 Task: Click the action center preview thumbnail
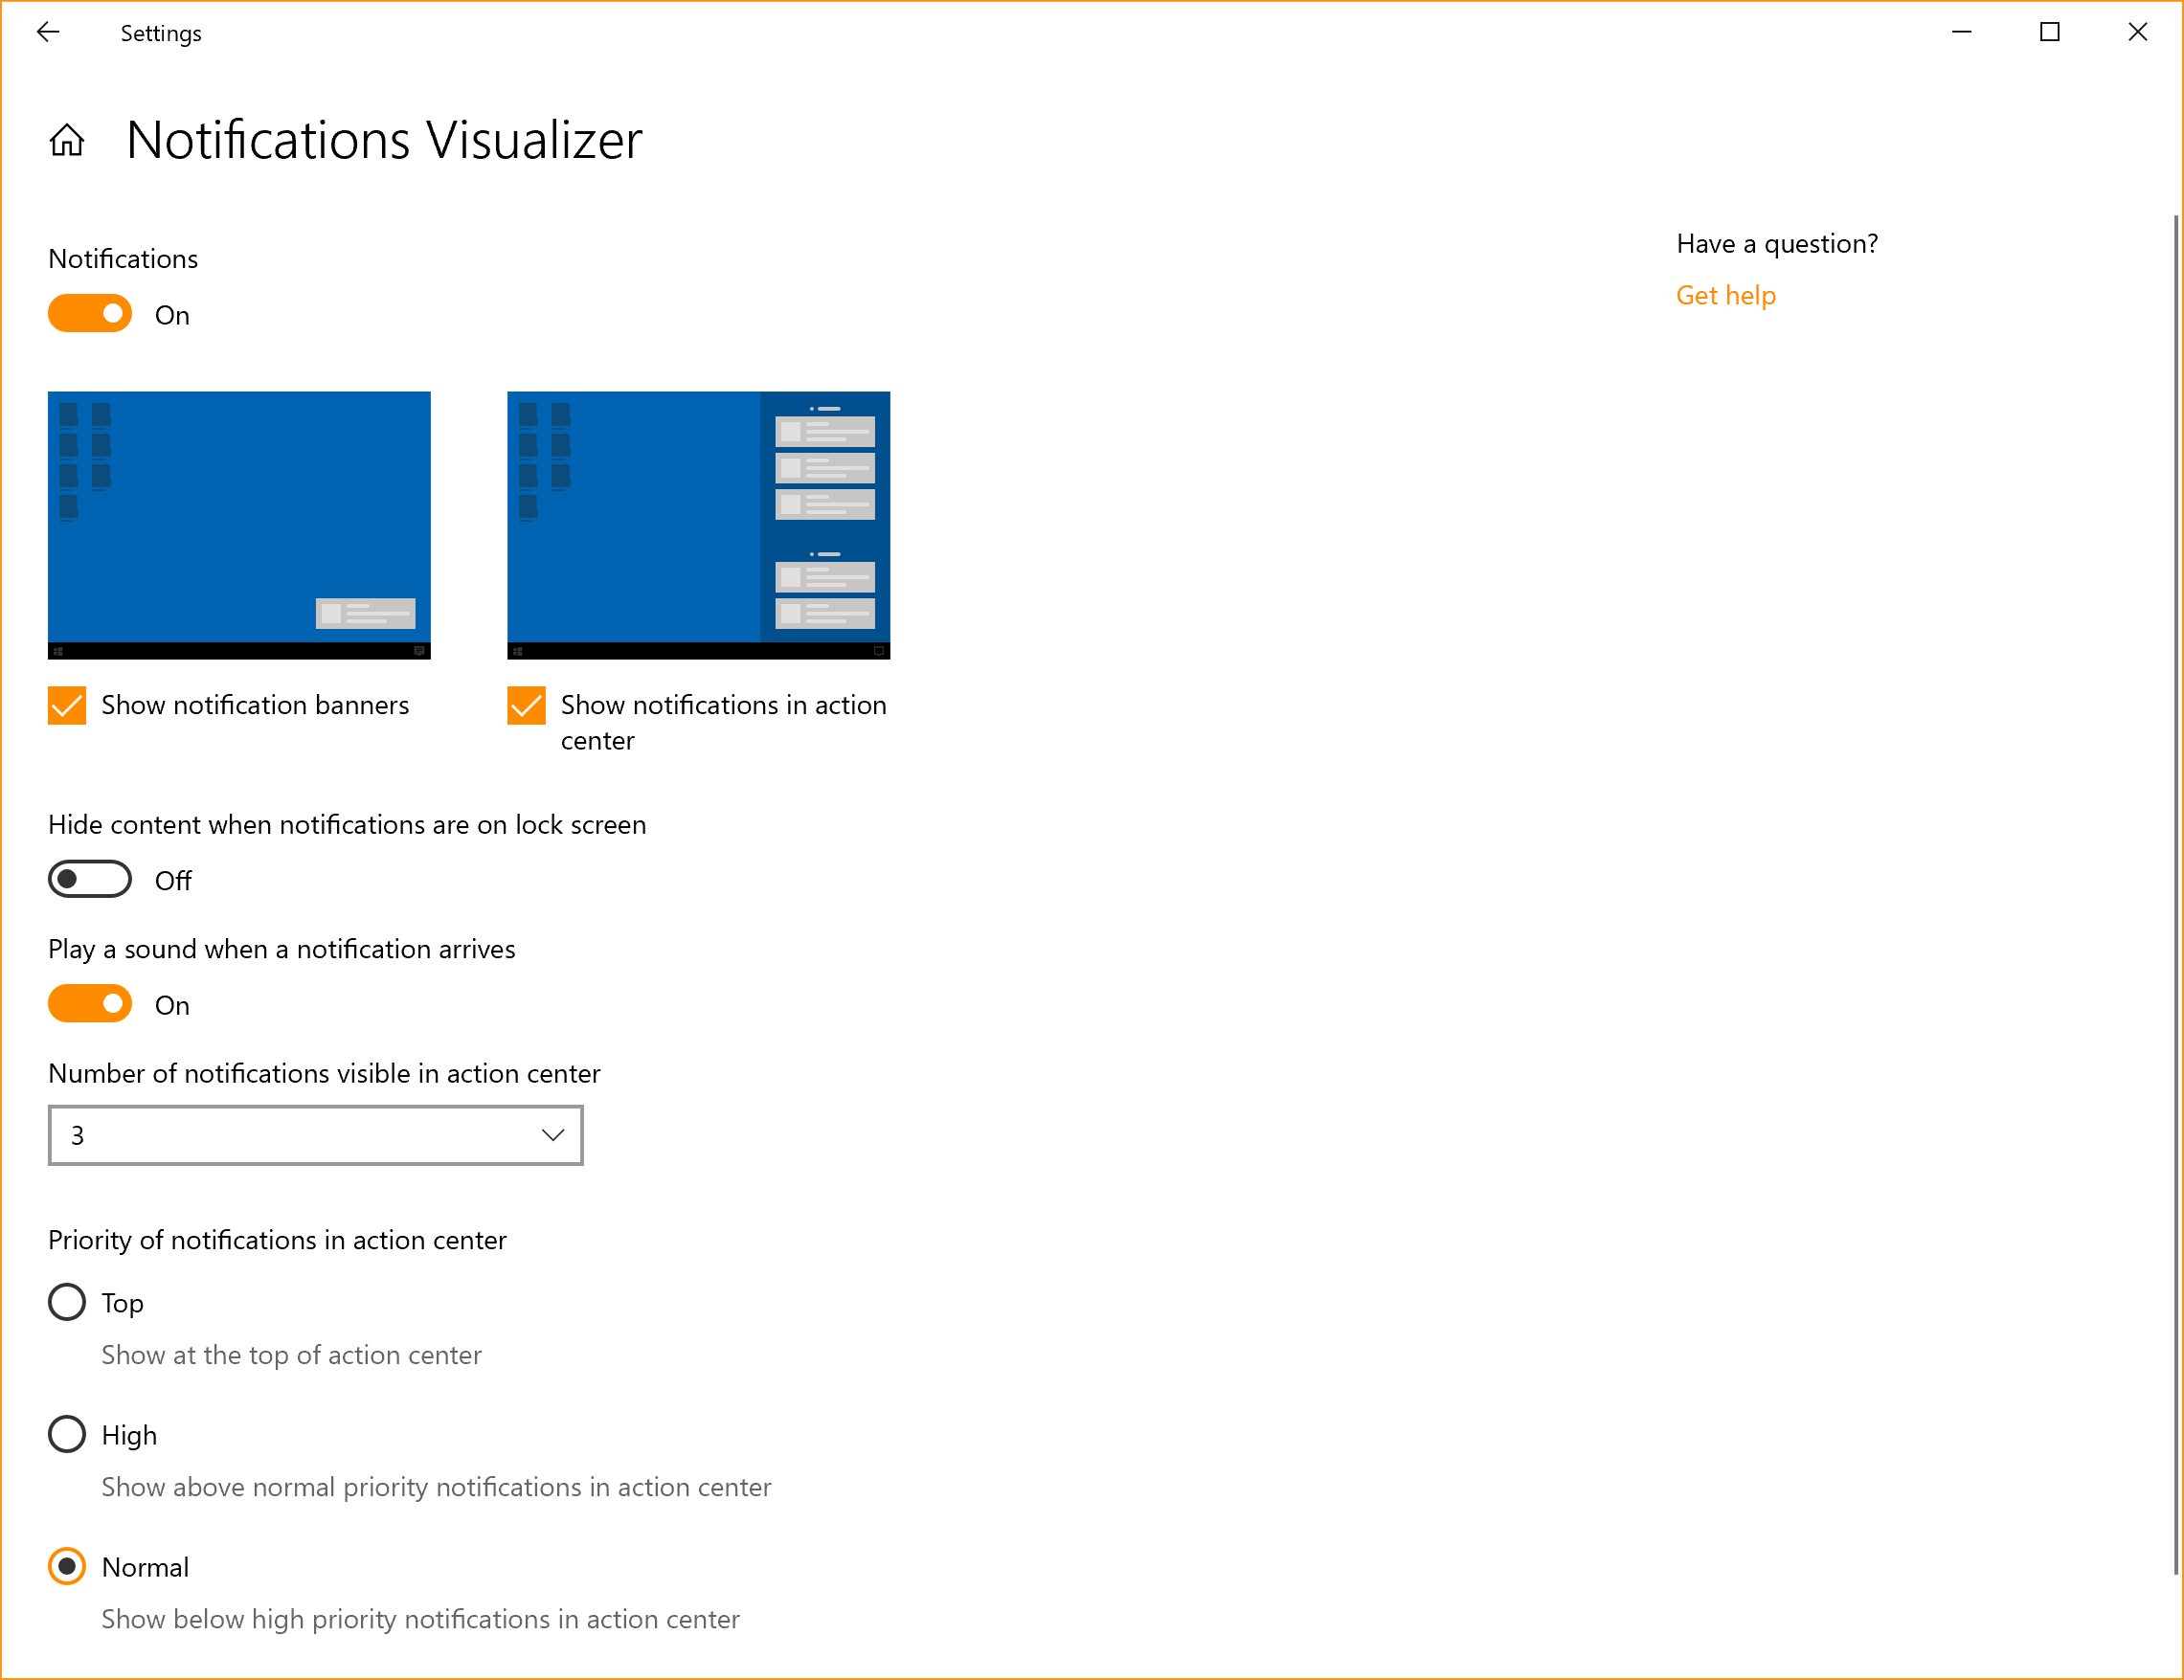coord(699,523)
